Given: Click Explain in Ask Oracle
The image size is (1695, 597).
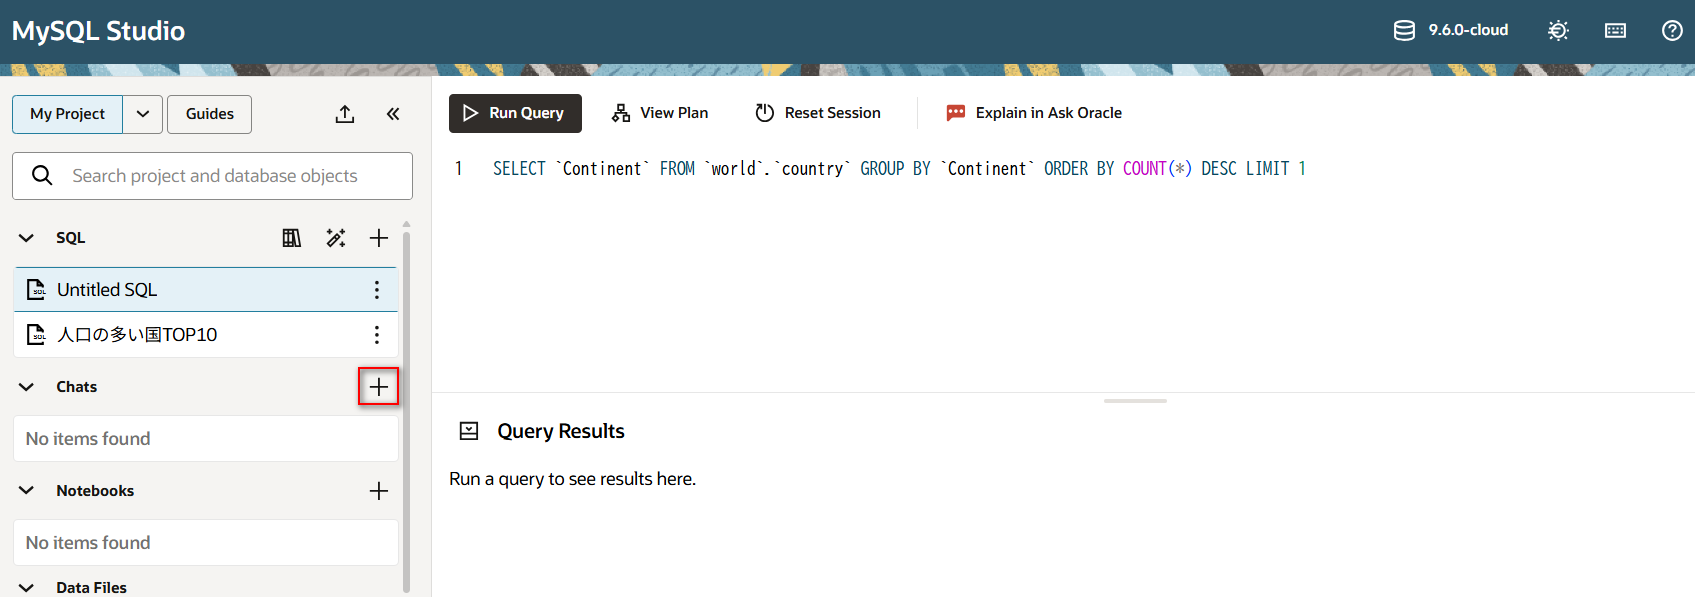Looking at the screenshot, I should (x=1034, y=114).
